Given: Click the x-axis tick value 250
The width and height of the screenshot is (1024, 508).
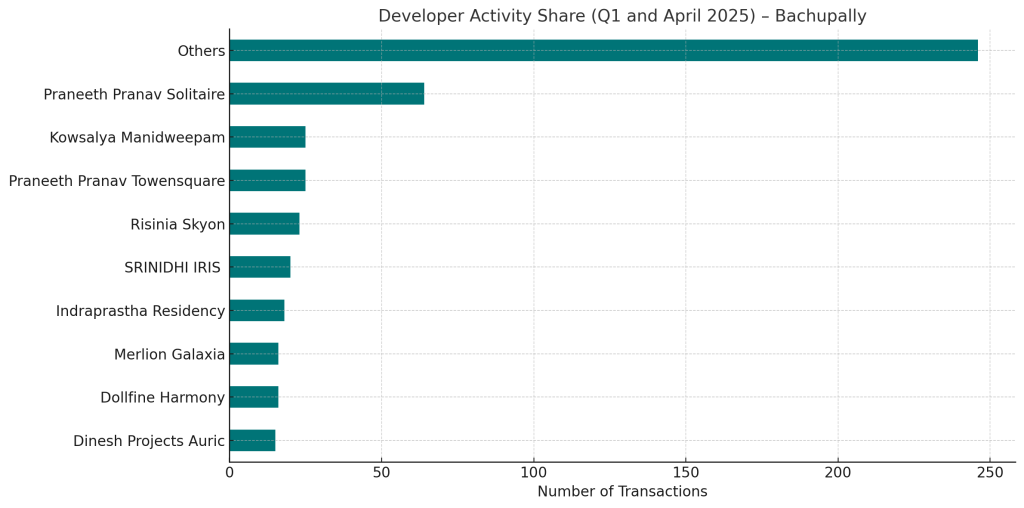Looking at the screenshot, I should pos(990,471).
